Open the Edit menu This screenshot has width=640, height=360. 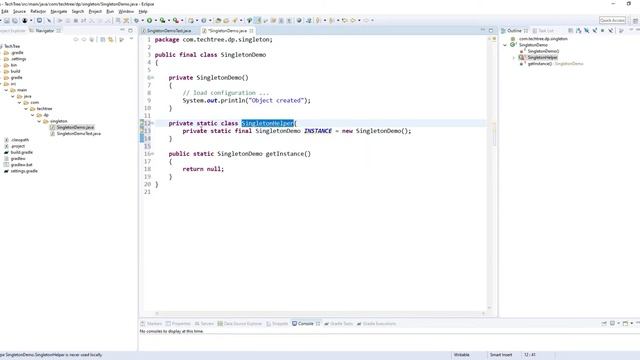4,11
